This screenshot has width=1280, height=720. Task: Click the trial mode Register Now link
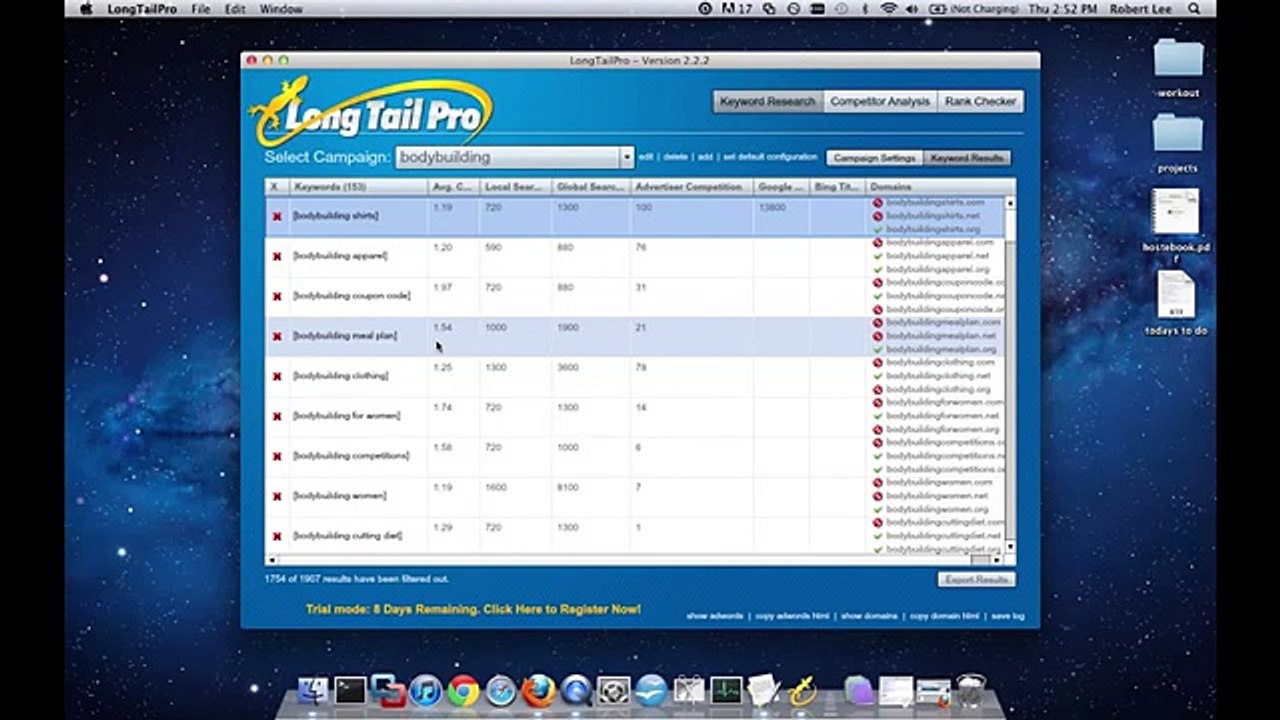(x=473, y=609)
